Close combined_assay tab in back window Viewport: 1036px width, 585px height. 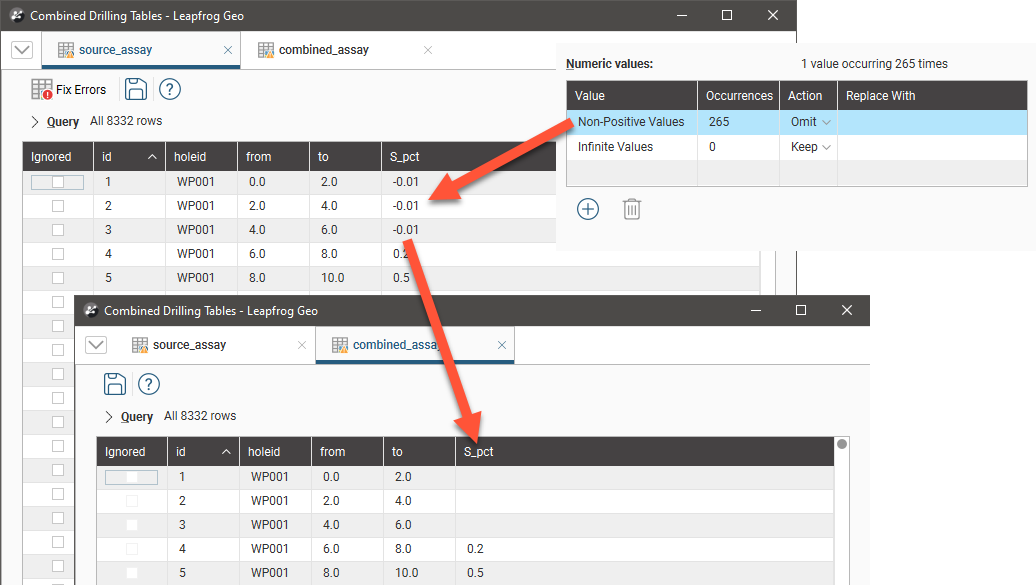(428, 50)
